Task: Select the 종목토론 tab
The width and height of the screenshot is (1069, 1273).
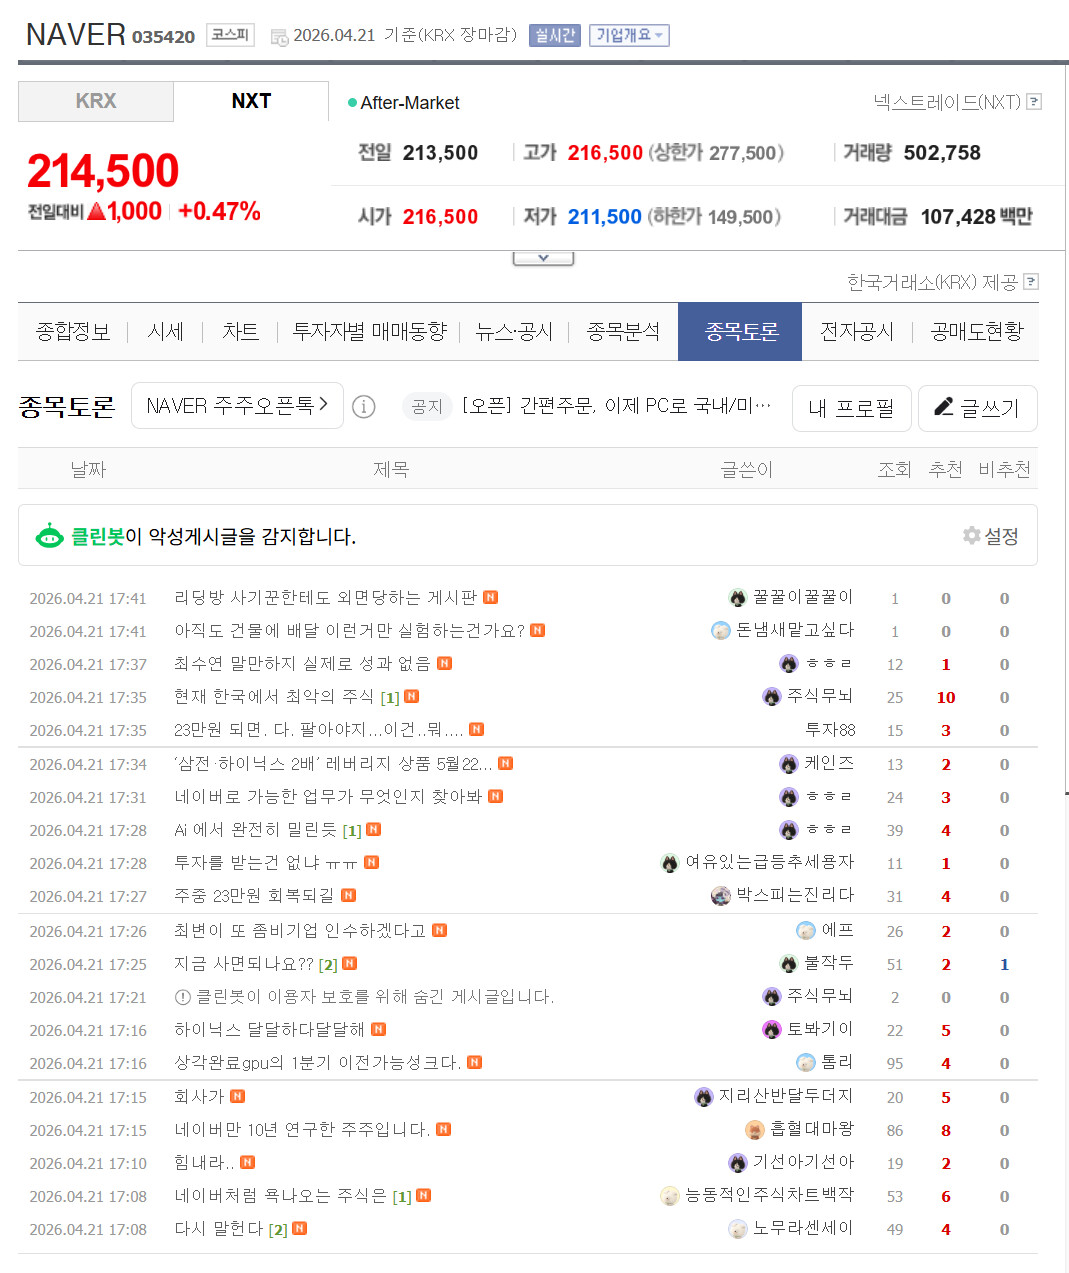Action: pos(740,331)
